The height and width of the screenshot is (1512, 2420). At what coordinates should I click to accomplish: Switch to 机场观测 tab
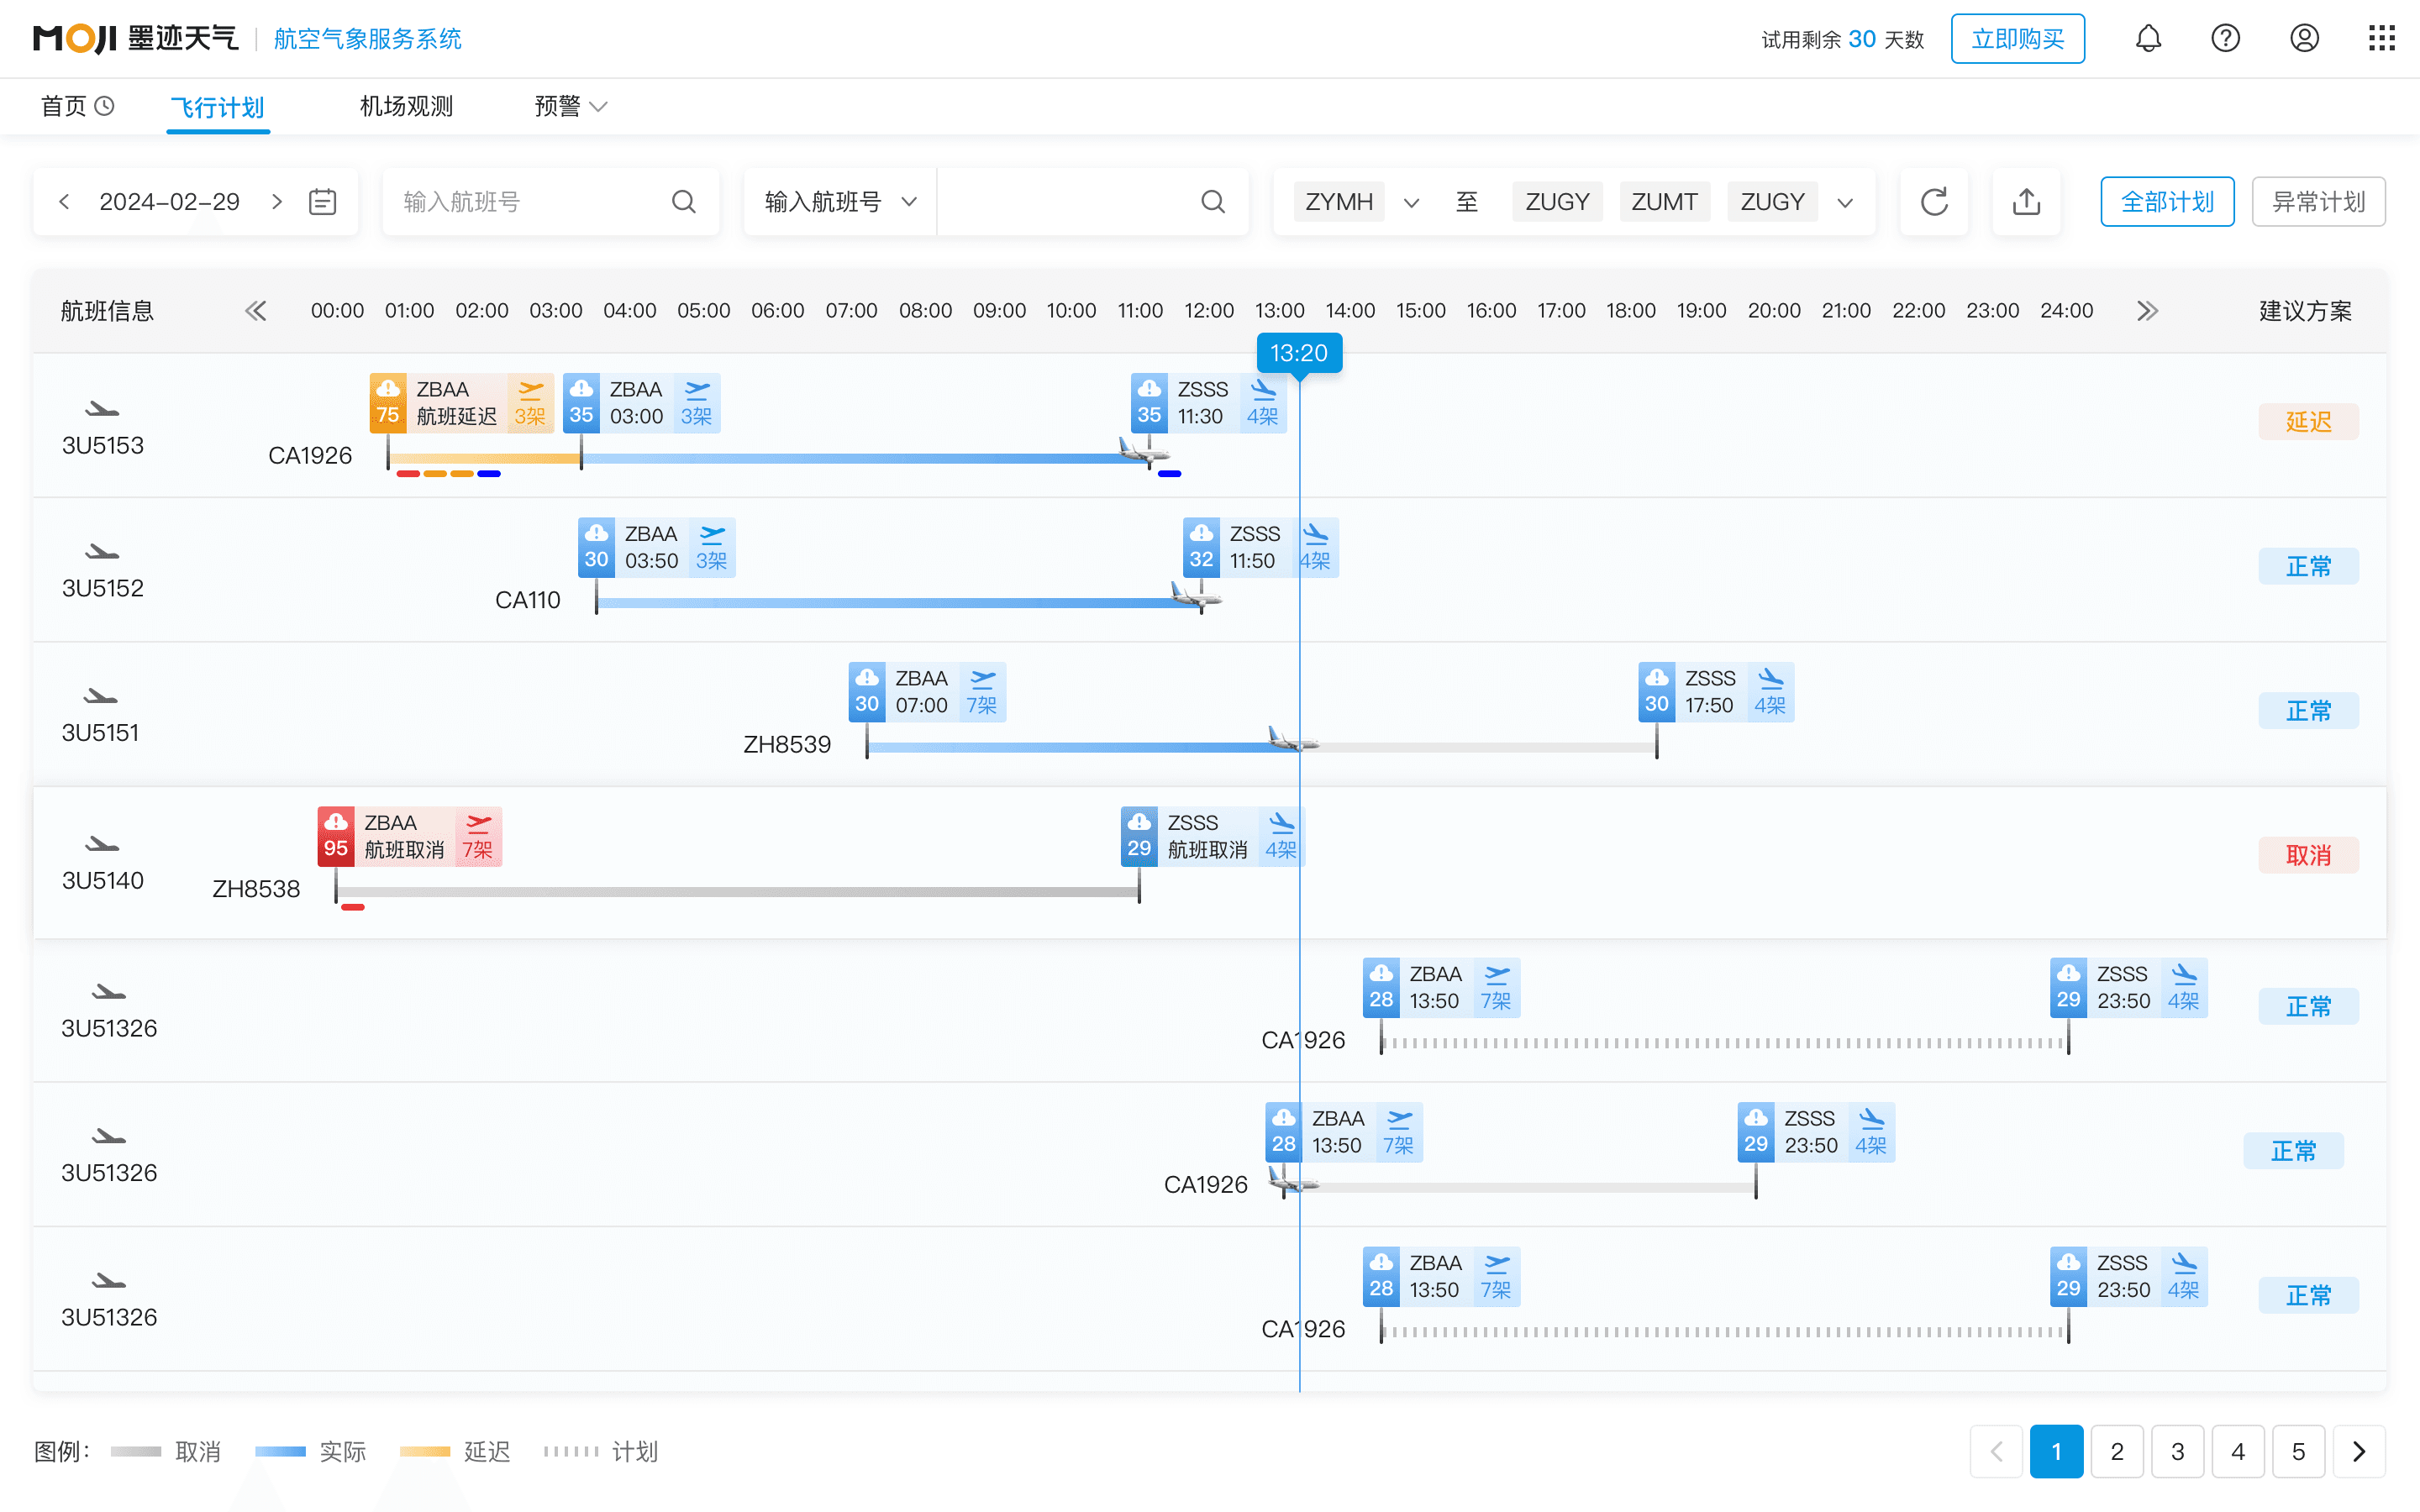[x=406, y=106]
